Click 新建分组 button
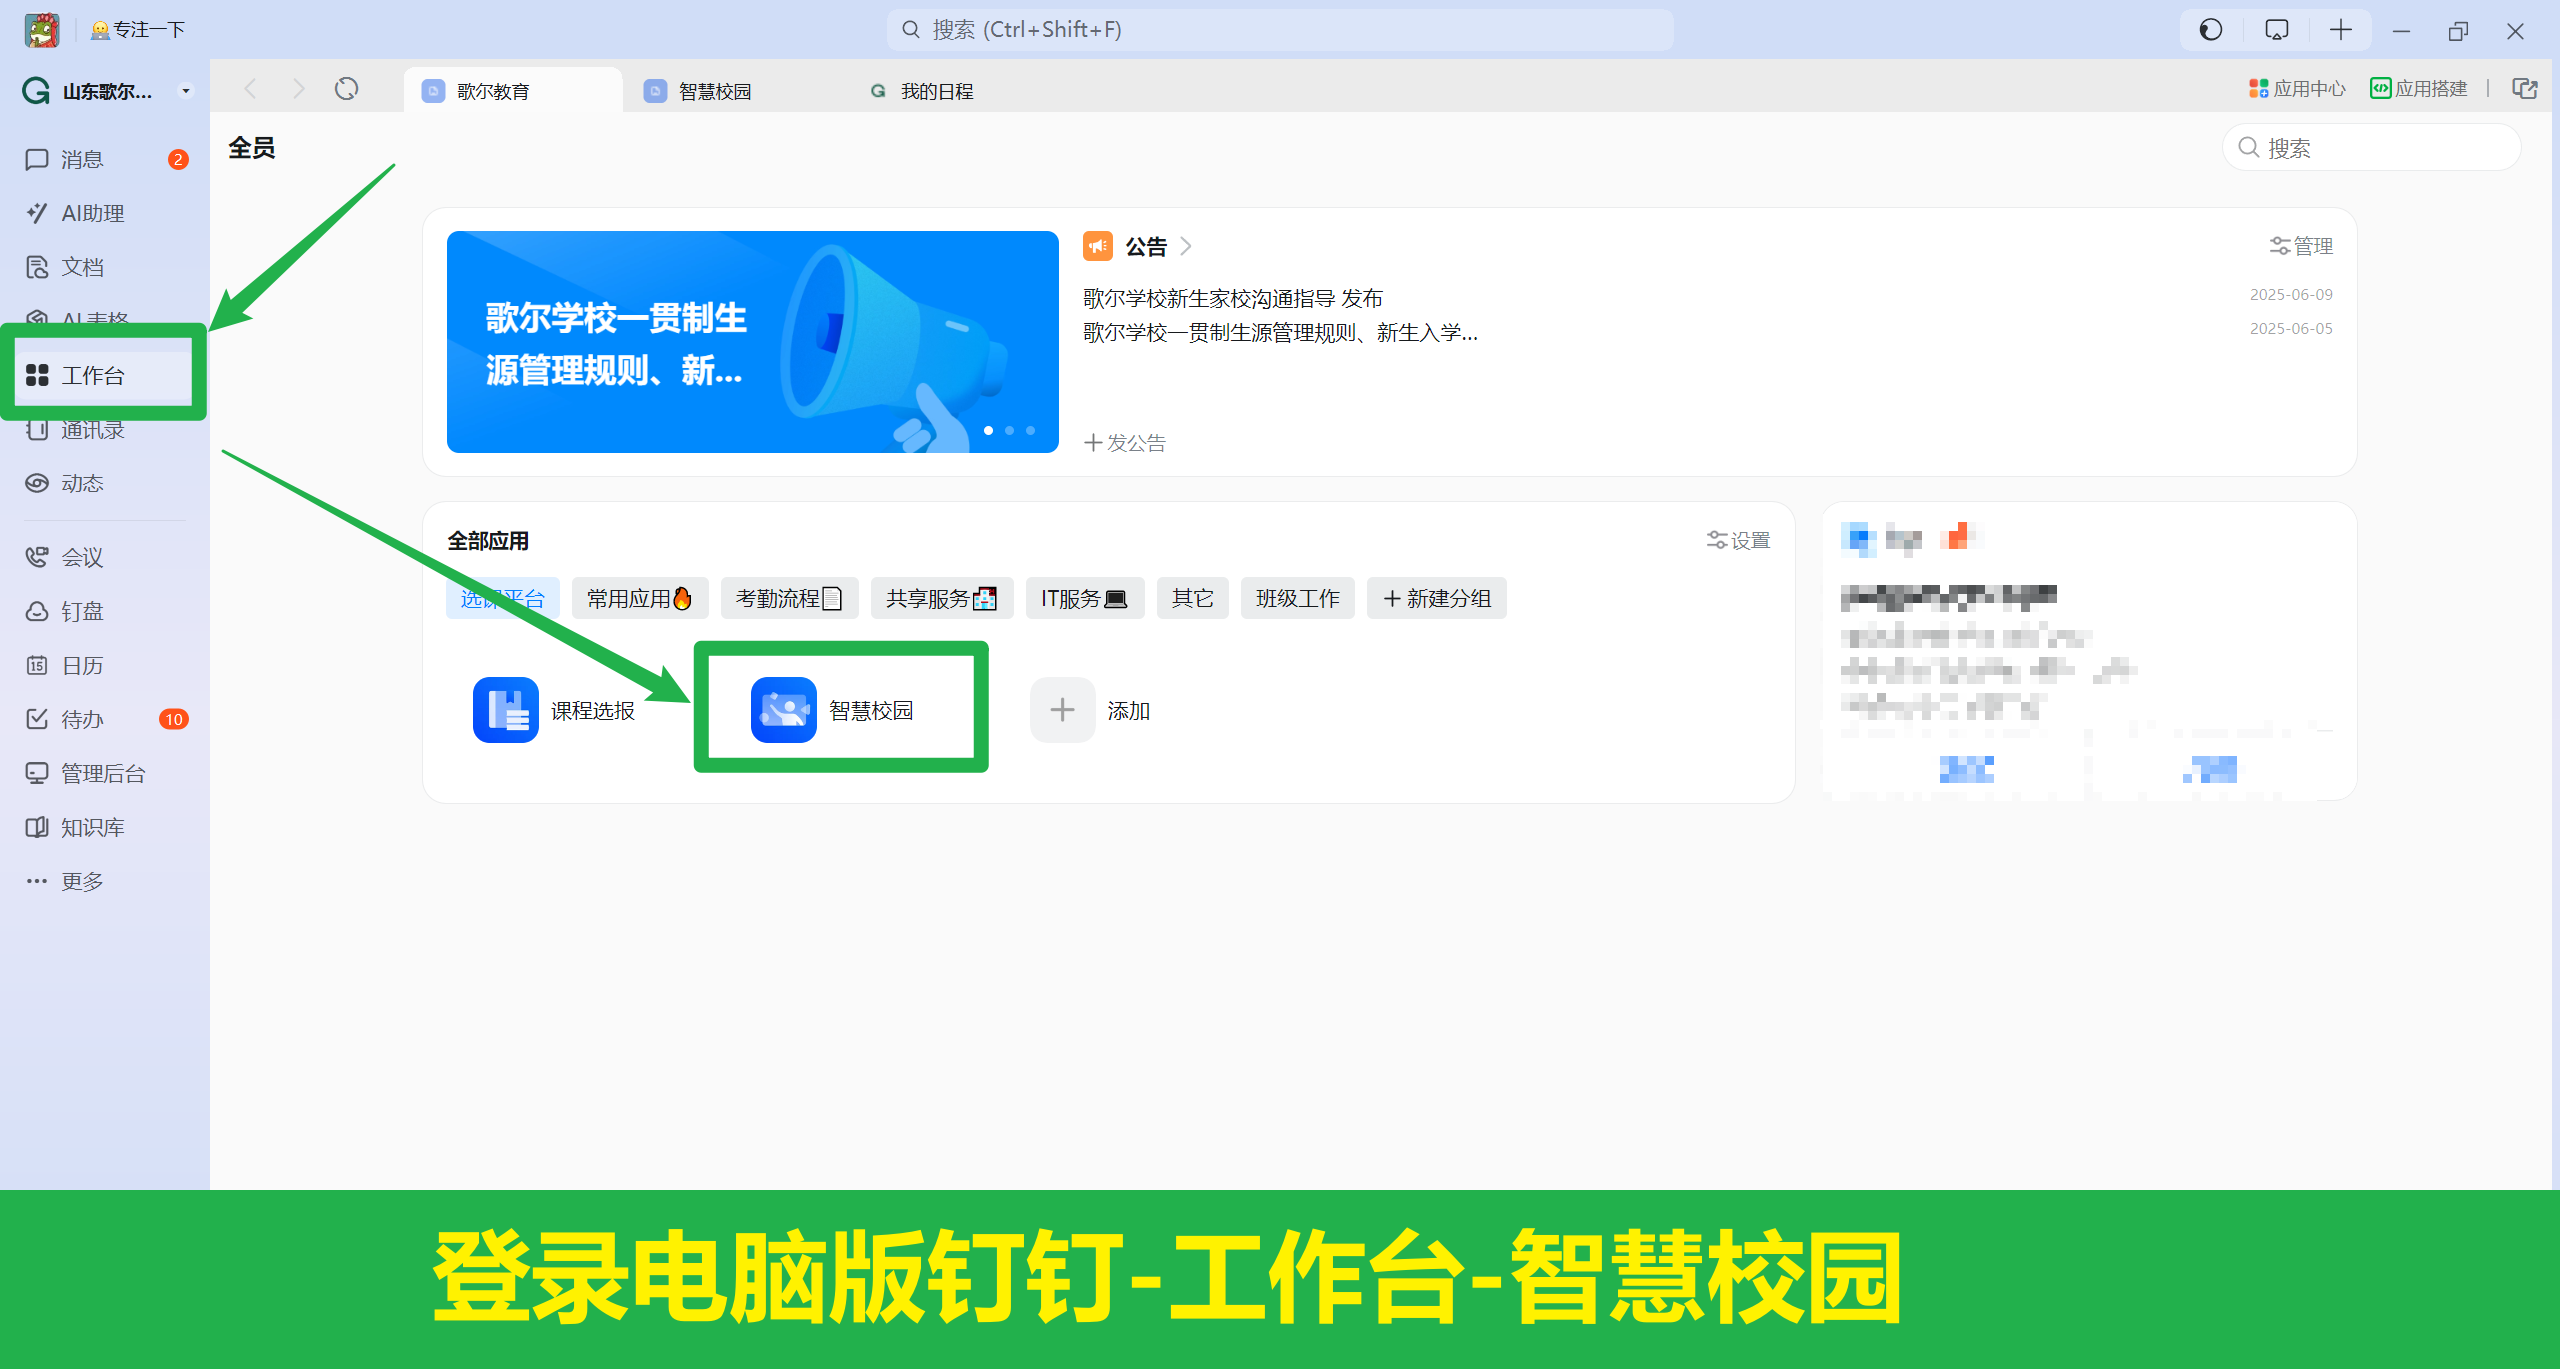This screenshot has width=2560, height=1369. point(1436,598)
